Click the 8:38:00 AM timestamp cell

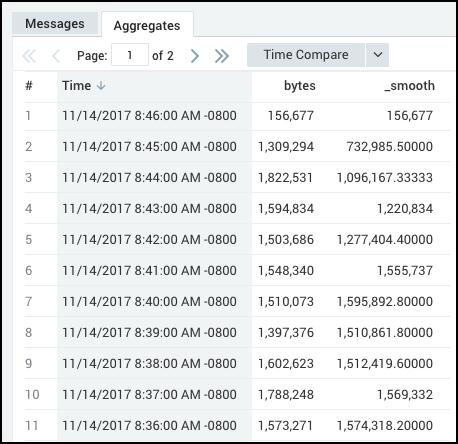pyautogui.click(x=149, y=364)
